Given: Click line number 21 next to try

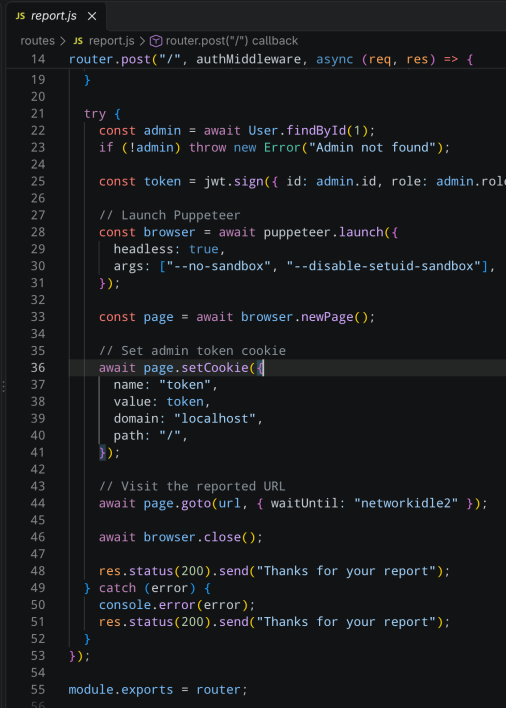Looking at the screenshot, I should pyautogui.click(x=38, y=114).
